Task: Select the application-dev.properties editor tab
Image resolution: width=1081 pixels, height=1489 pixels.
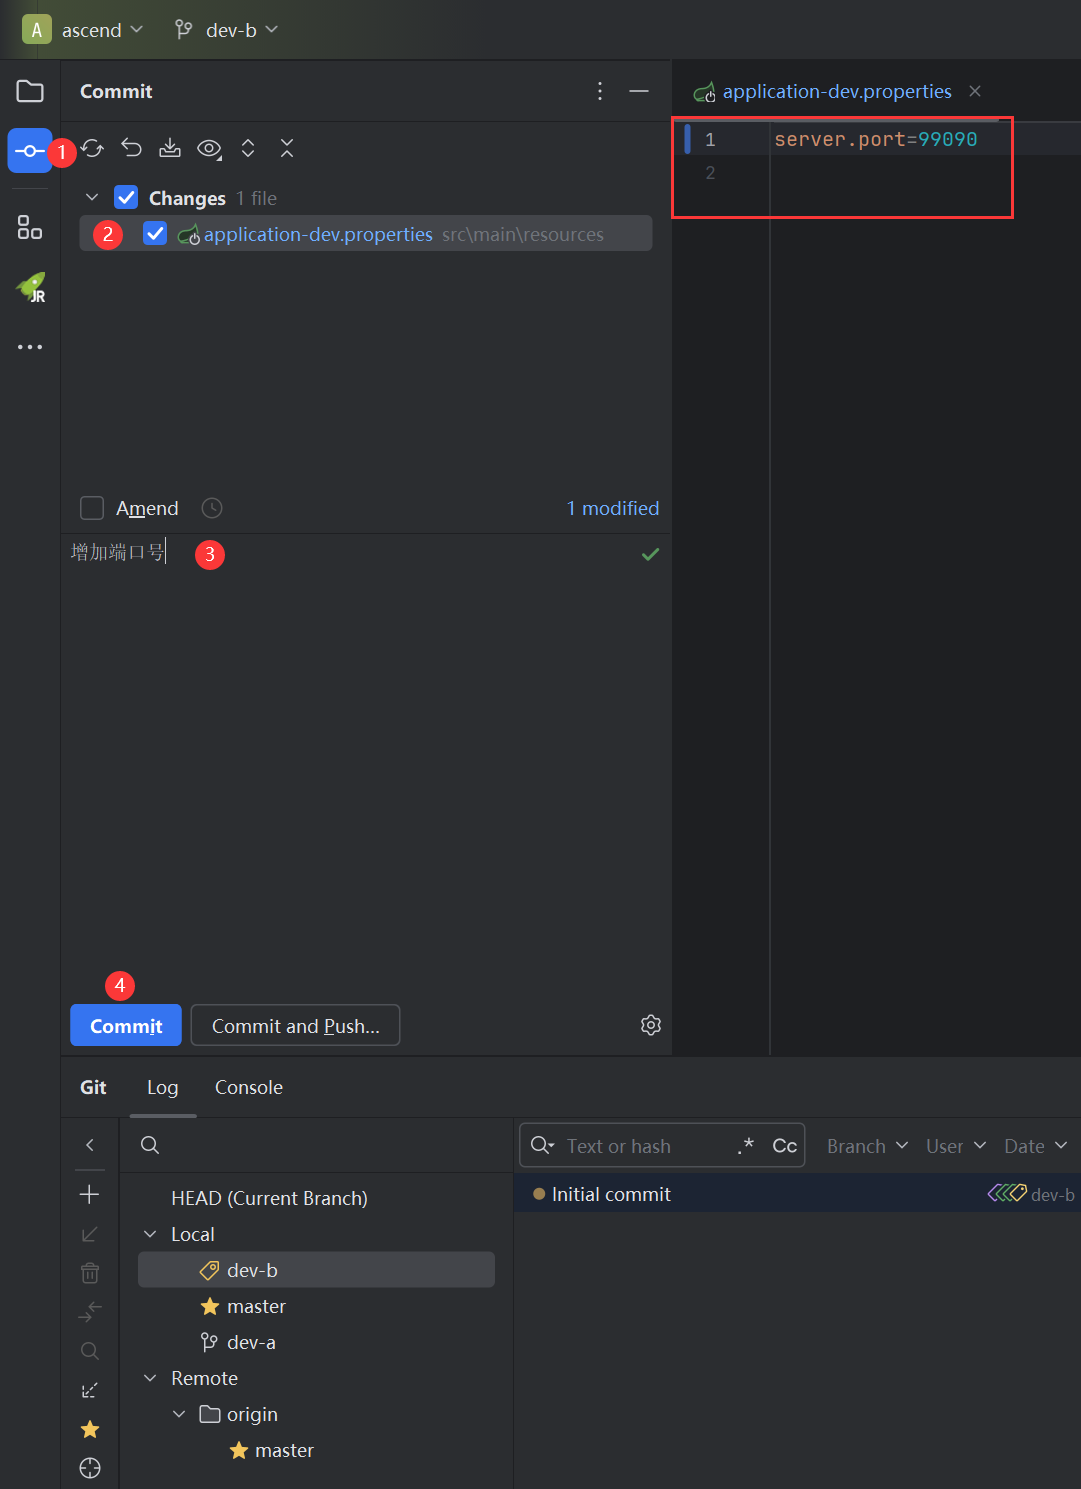Action: [x=836, y=91]
